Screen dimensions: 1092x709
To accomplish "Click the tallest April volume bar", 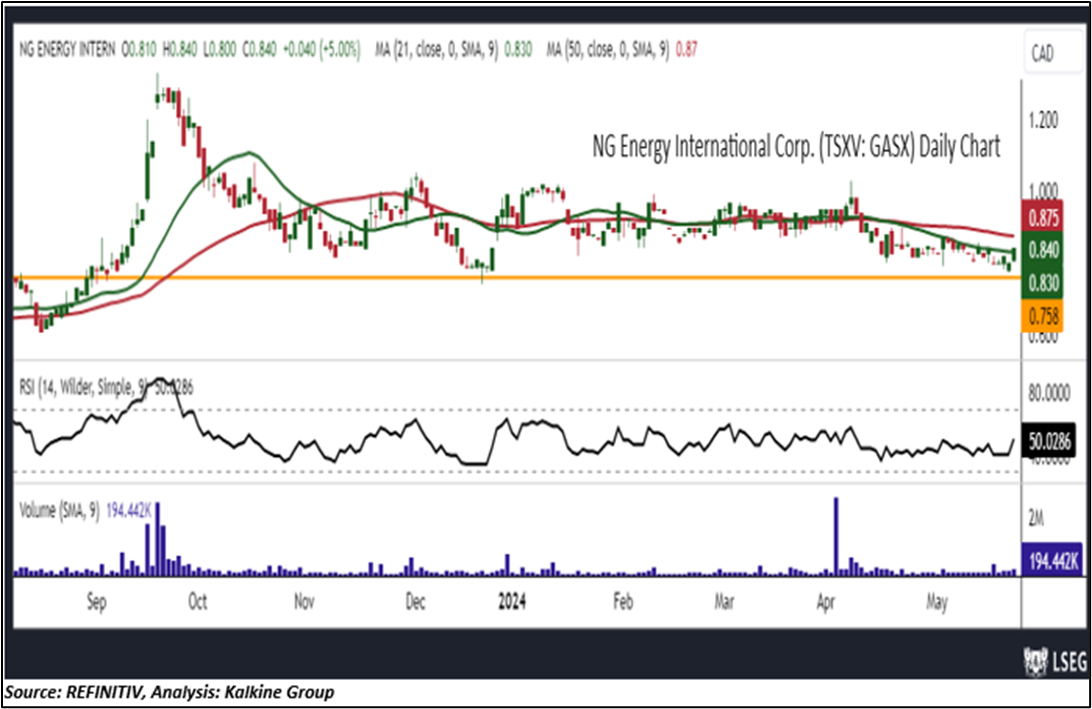I will 836,536.
